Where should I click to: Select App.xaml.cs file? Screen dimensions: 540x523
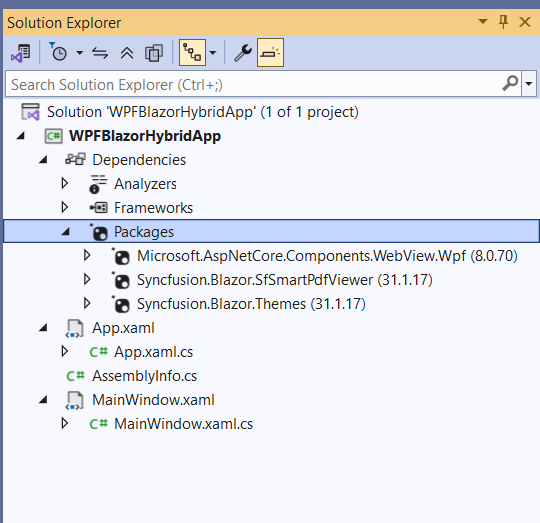(x=154, y=352)
